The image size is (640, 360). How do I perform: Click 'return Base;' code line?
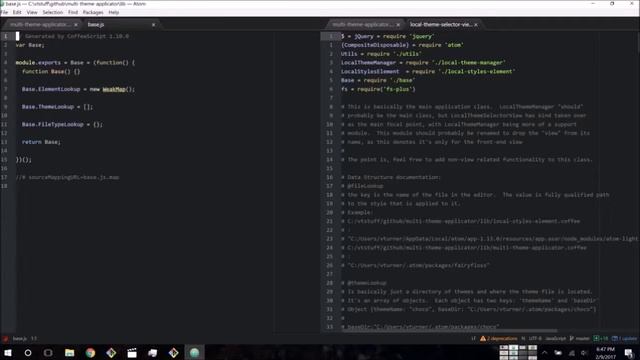pyautogui.click(x=41, y=142)
